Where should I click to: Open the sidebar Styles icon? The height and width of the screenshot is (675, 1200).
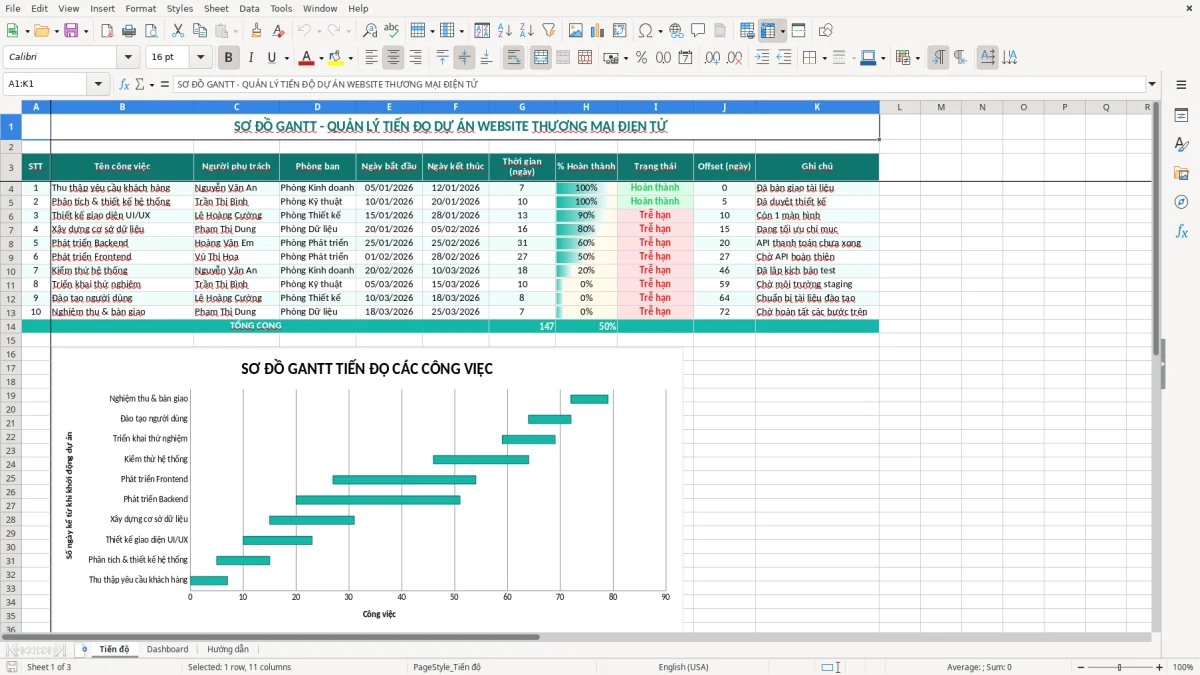[1181, 145]
